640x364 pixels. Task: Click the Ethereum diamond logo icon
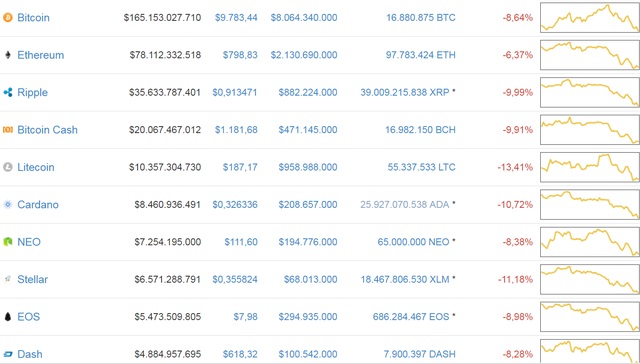(8, 55)
